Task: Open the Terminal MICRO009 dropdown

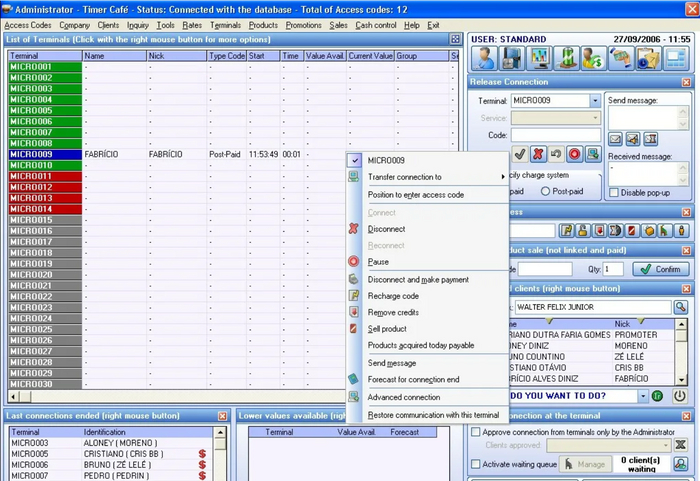Action: tap(595, 101)
